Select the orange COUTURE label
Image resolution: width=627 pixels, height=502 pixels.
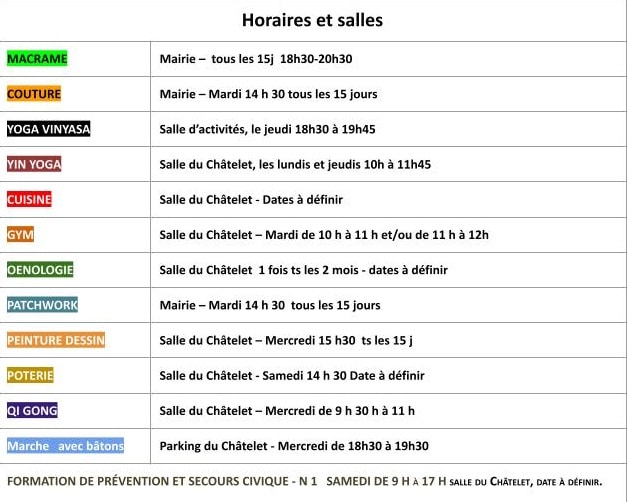point(34,94)
